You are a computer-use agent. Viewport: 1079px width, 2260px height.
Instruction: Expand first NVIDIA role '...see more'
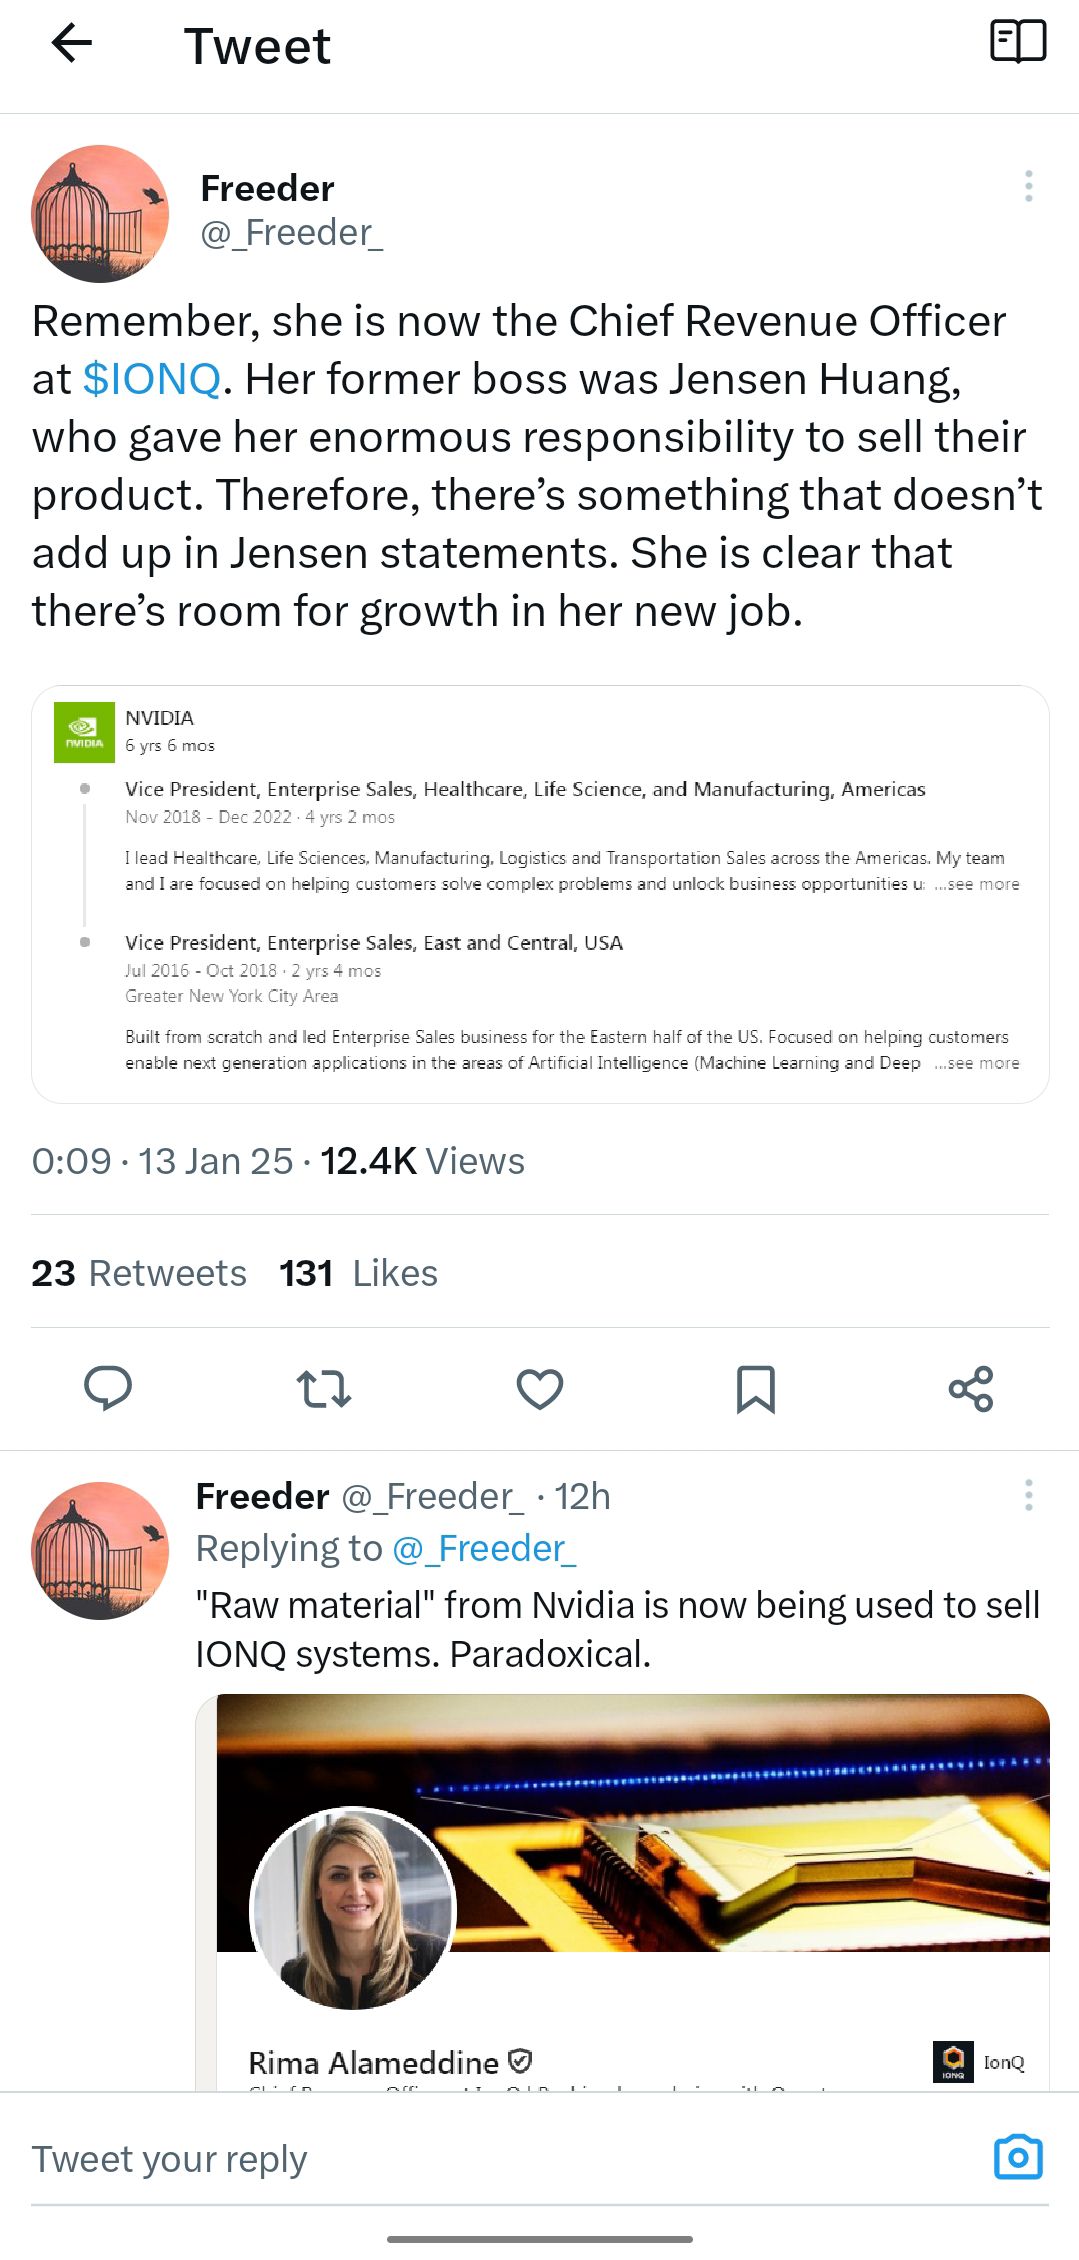[x=977, y=884]
